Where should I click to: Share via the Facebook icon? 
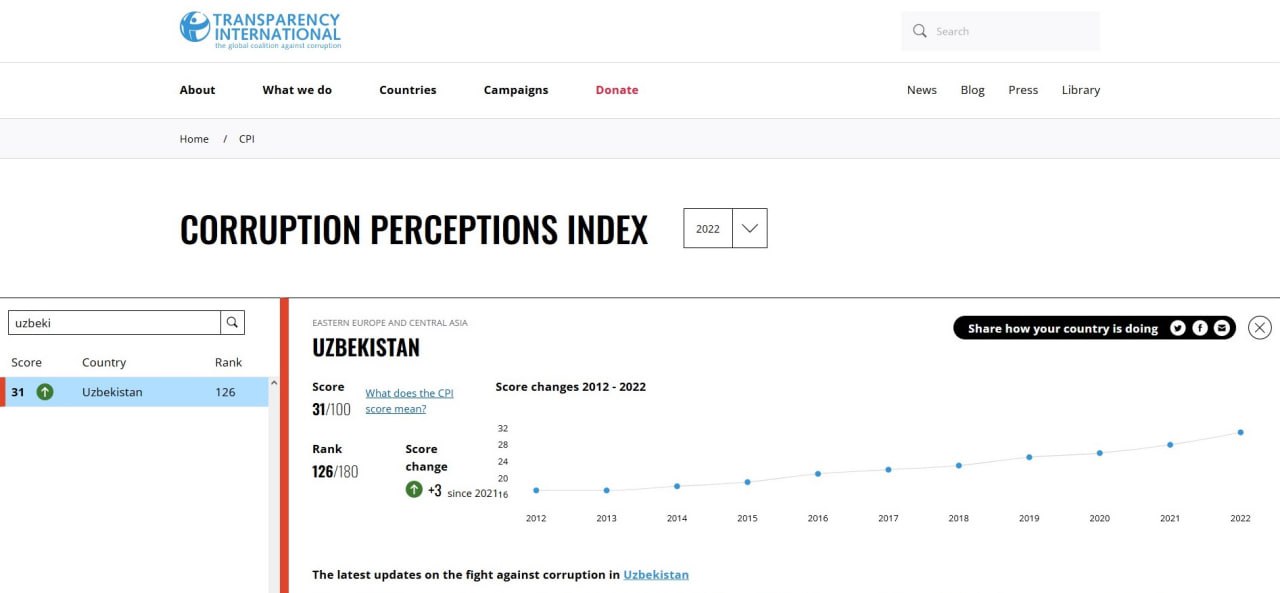point(1200,328)
